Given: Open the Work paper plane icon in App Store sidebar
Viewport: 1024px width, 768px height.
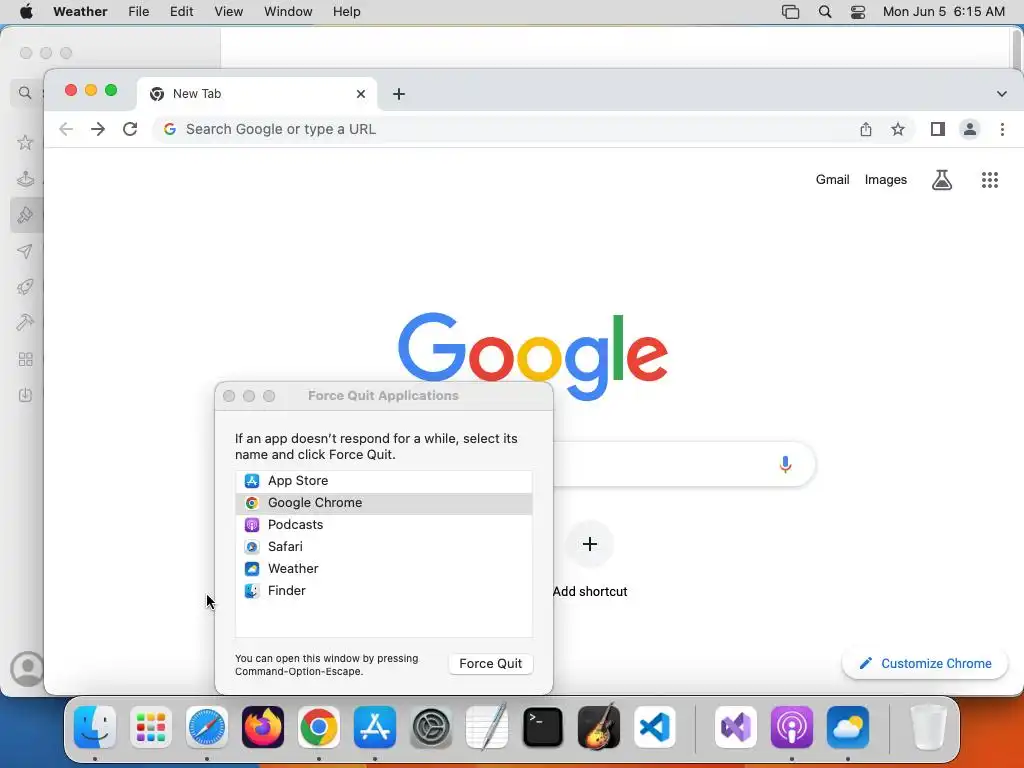Looking at the screenshot, I should (x=25, y=251).
